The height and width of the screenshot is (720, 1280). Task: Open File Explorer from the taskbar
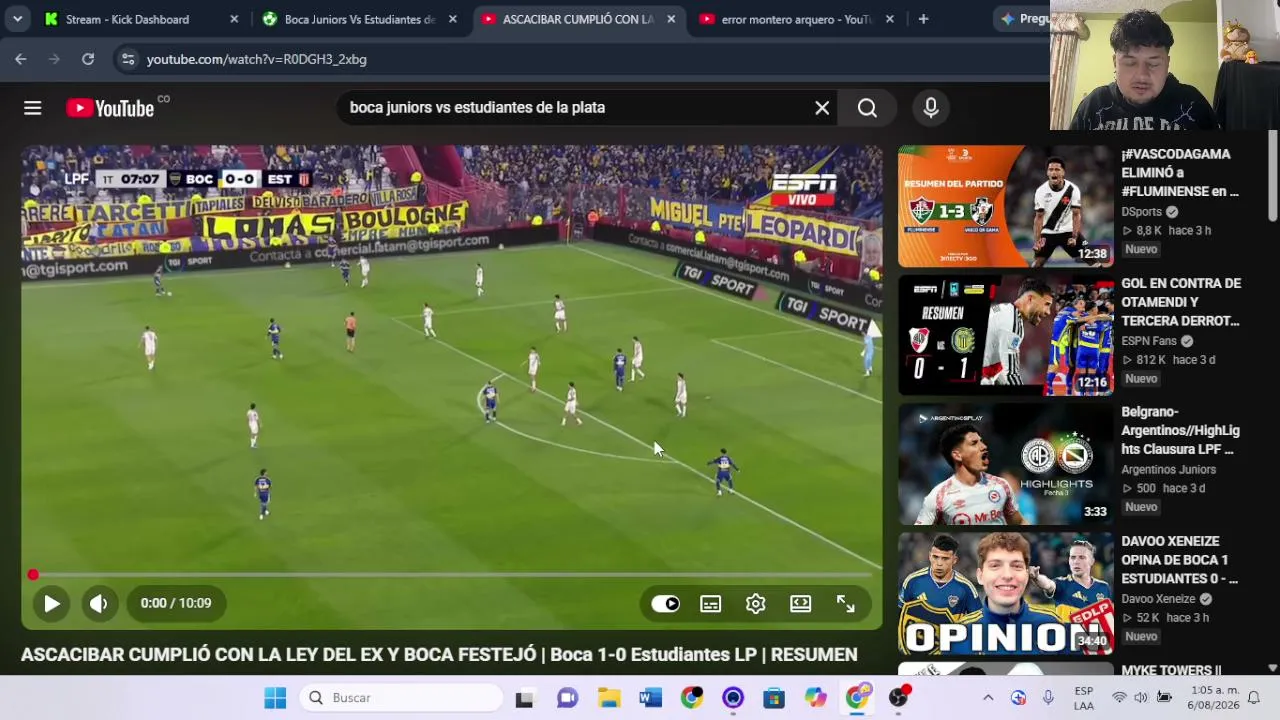click(x=609, y=698)
